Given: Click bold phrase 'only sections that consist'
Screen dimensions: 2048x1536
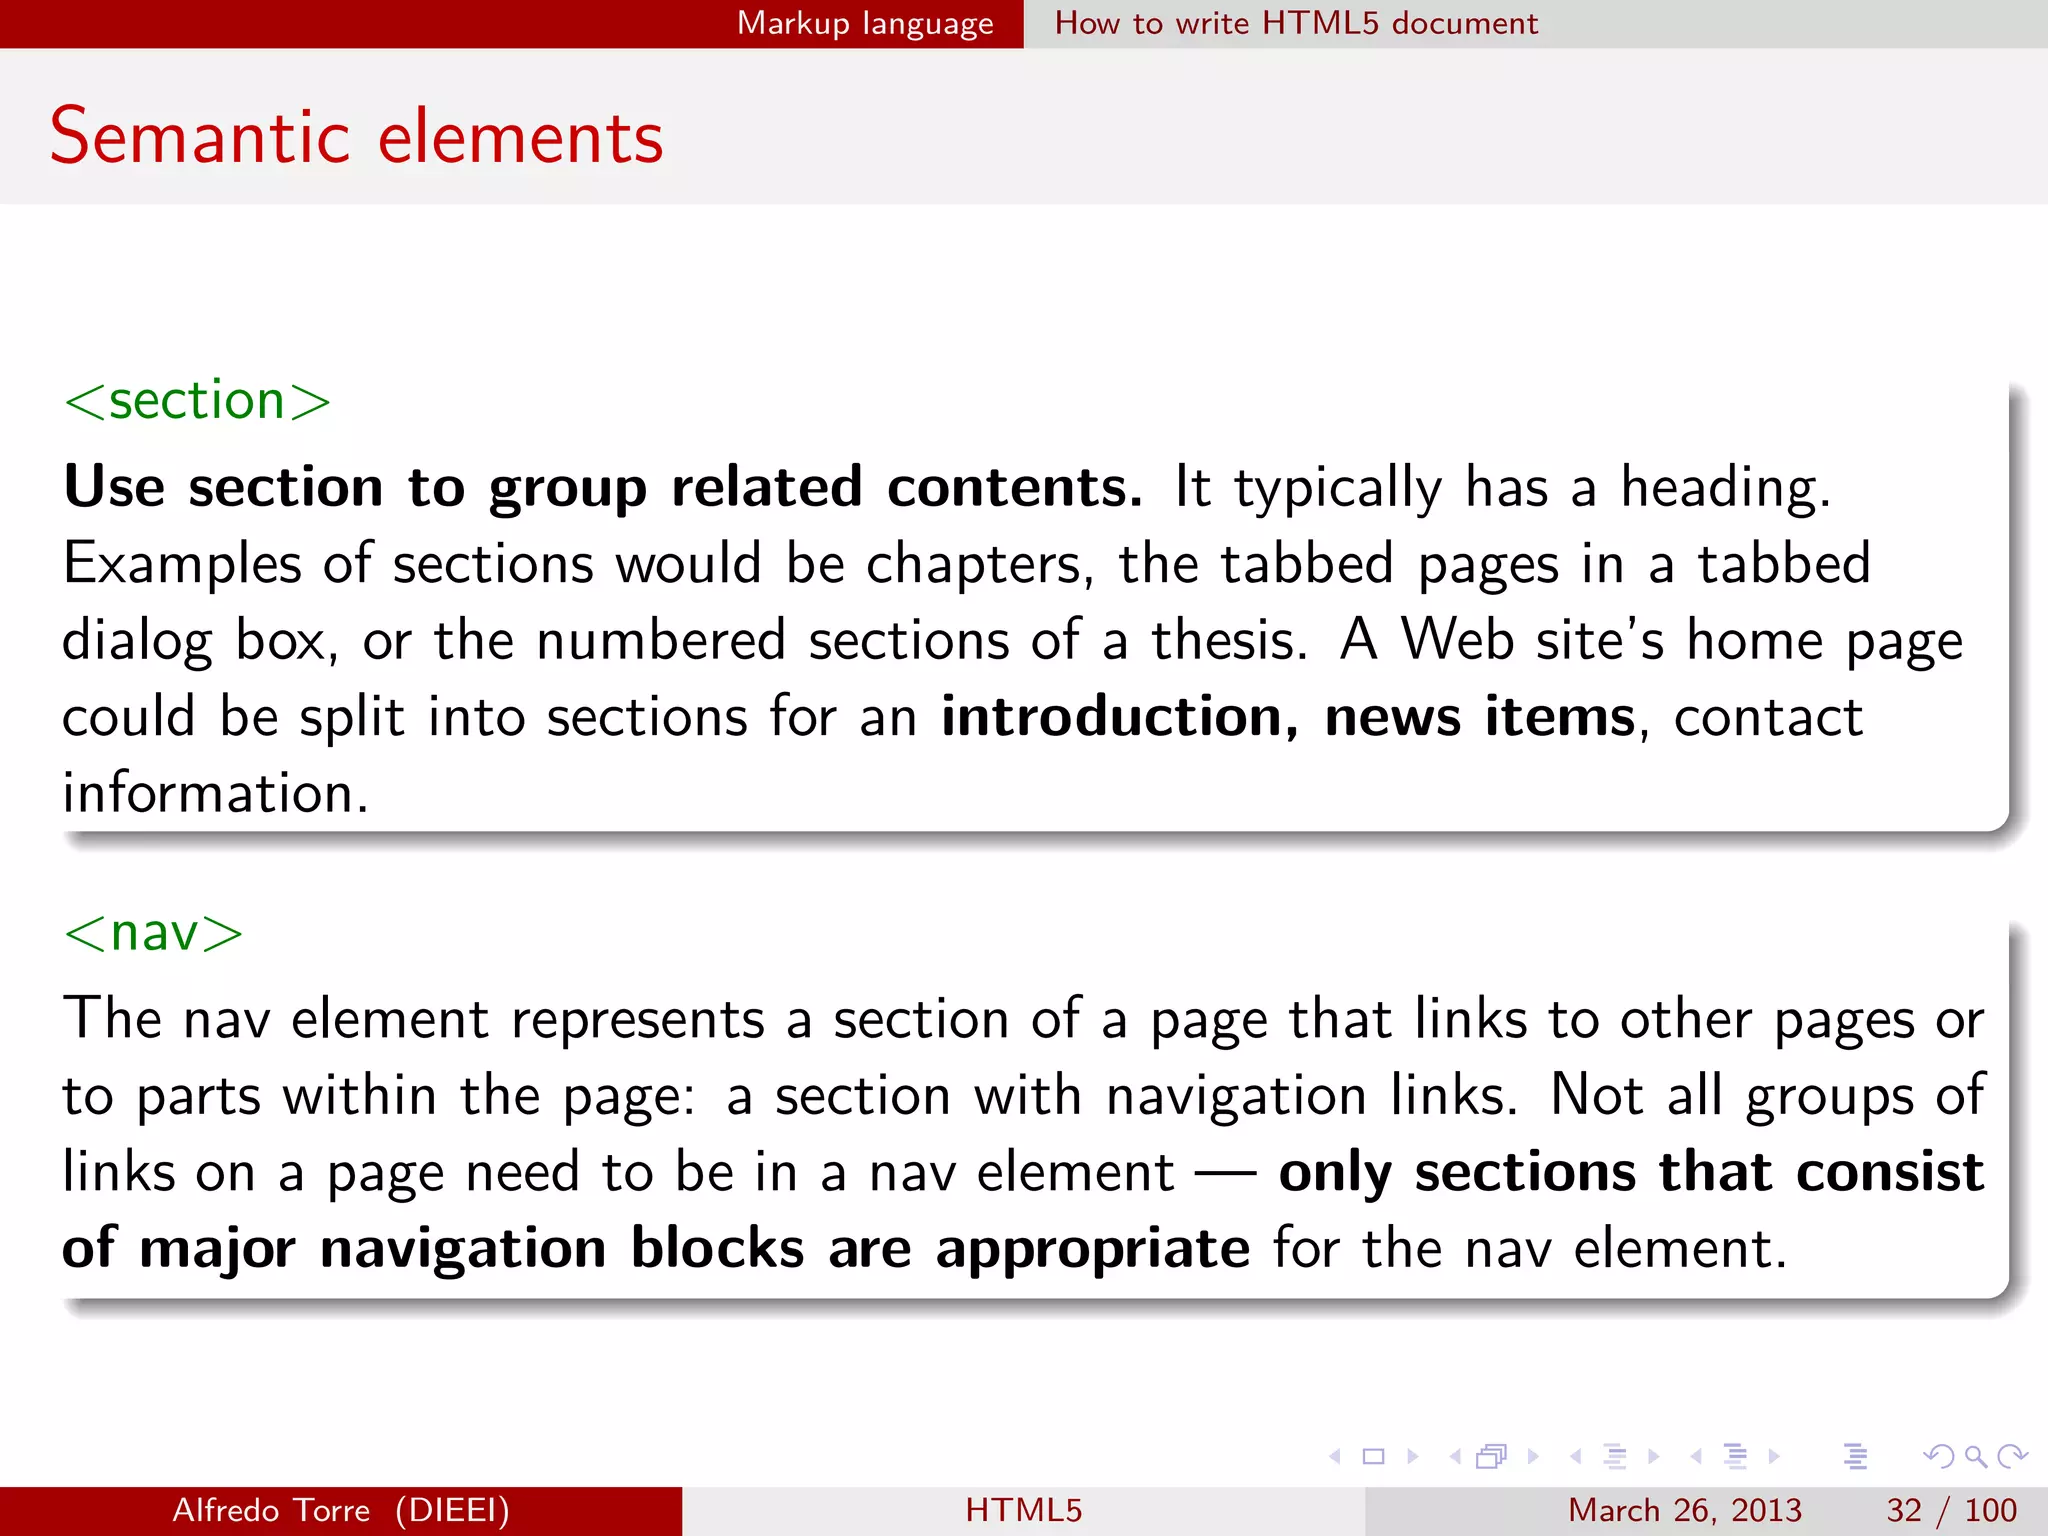Looking at the screenshot, I should [1631, 1173].
